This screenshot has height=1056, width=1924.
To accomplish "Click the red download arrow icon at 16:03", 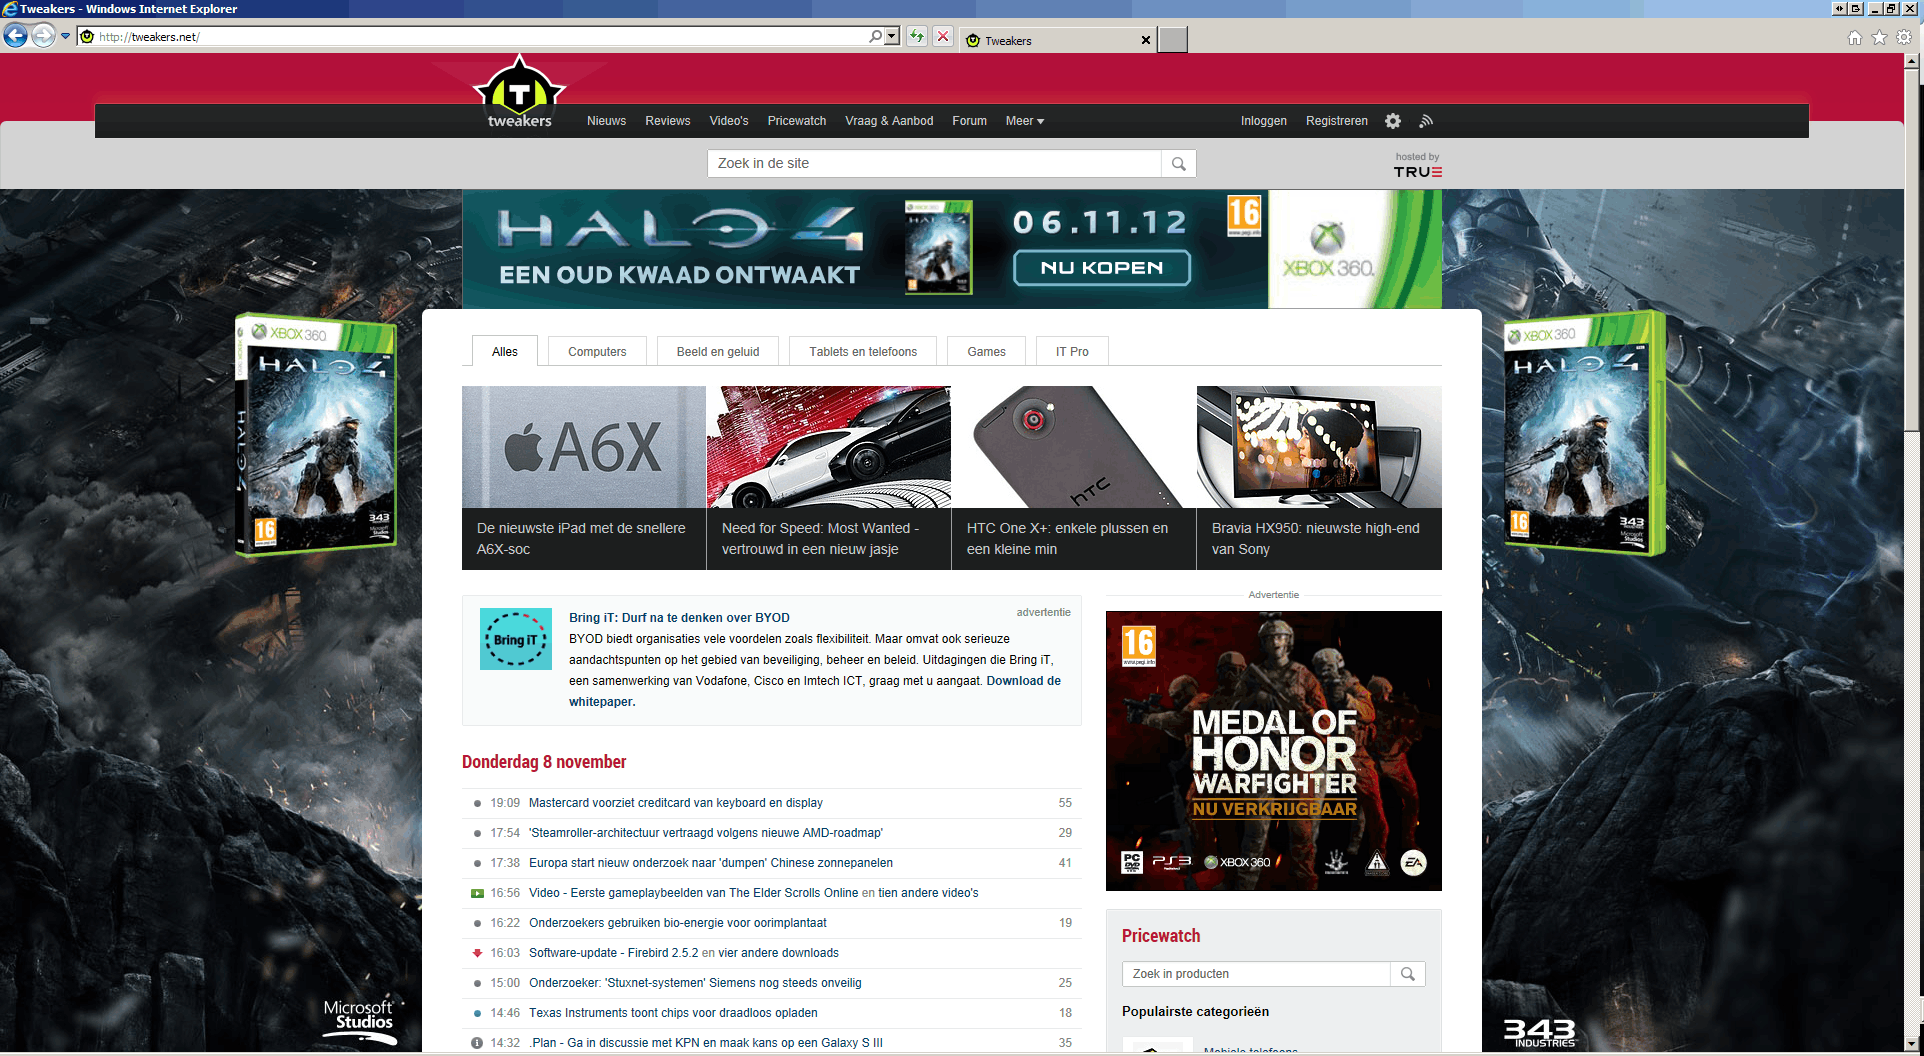I will tap(477, 953).
